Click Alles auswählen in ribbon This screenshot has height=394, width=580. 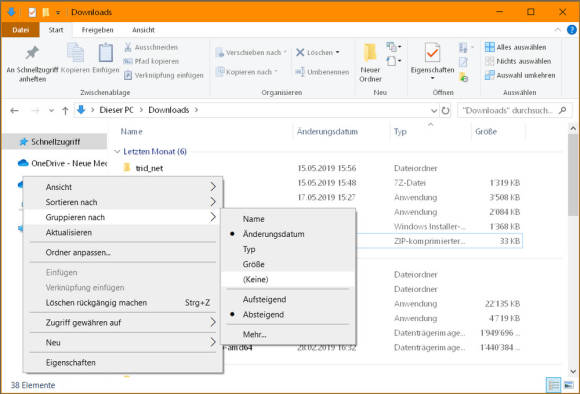(516, 47)
